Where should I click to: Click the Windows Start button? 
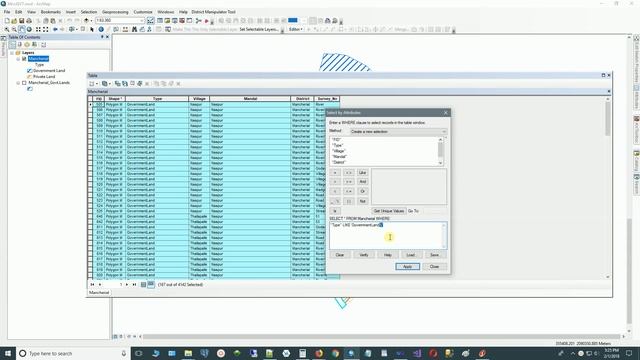pos(8,353)
